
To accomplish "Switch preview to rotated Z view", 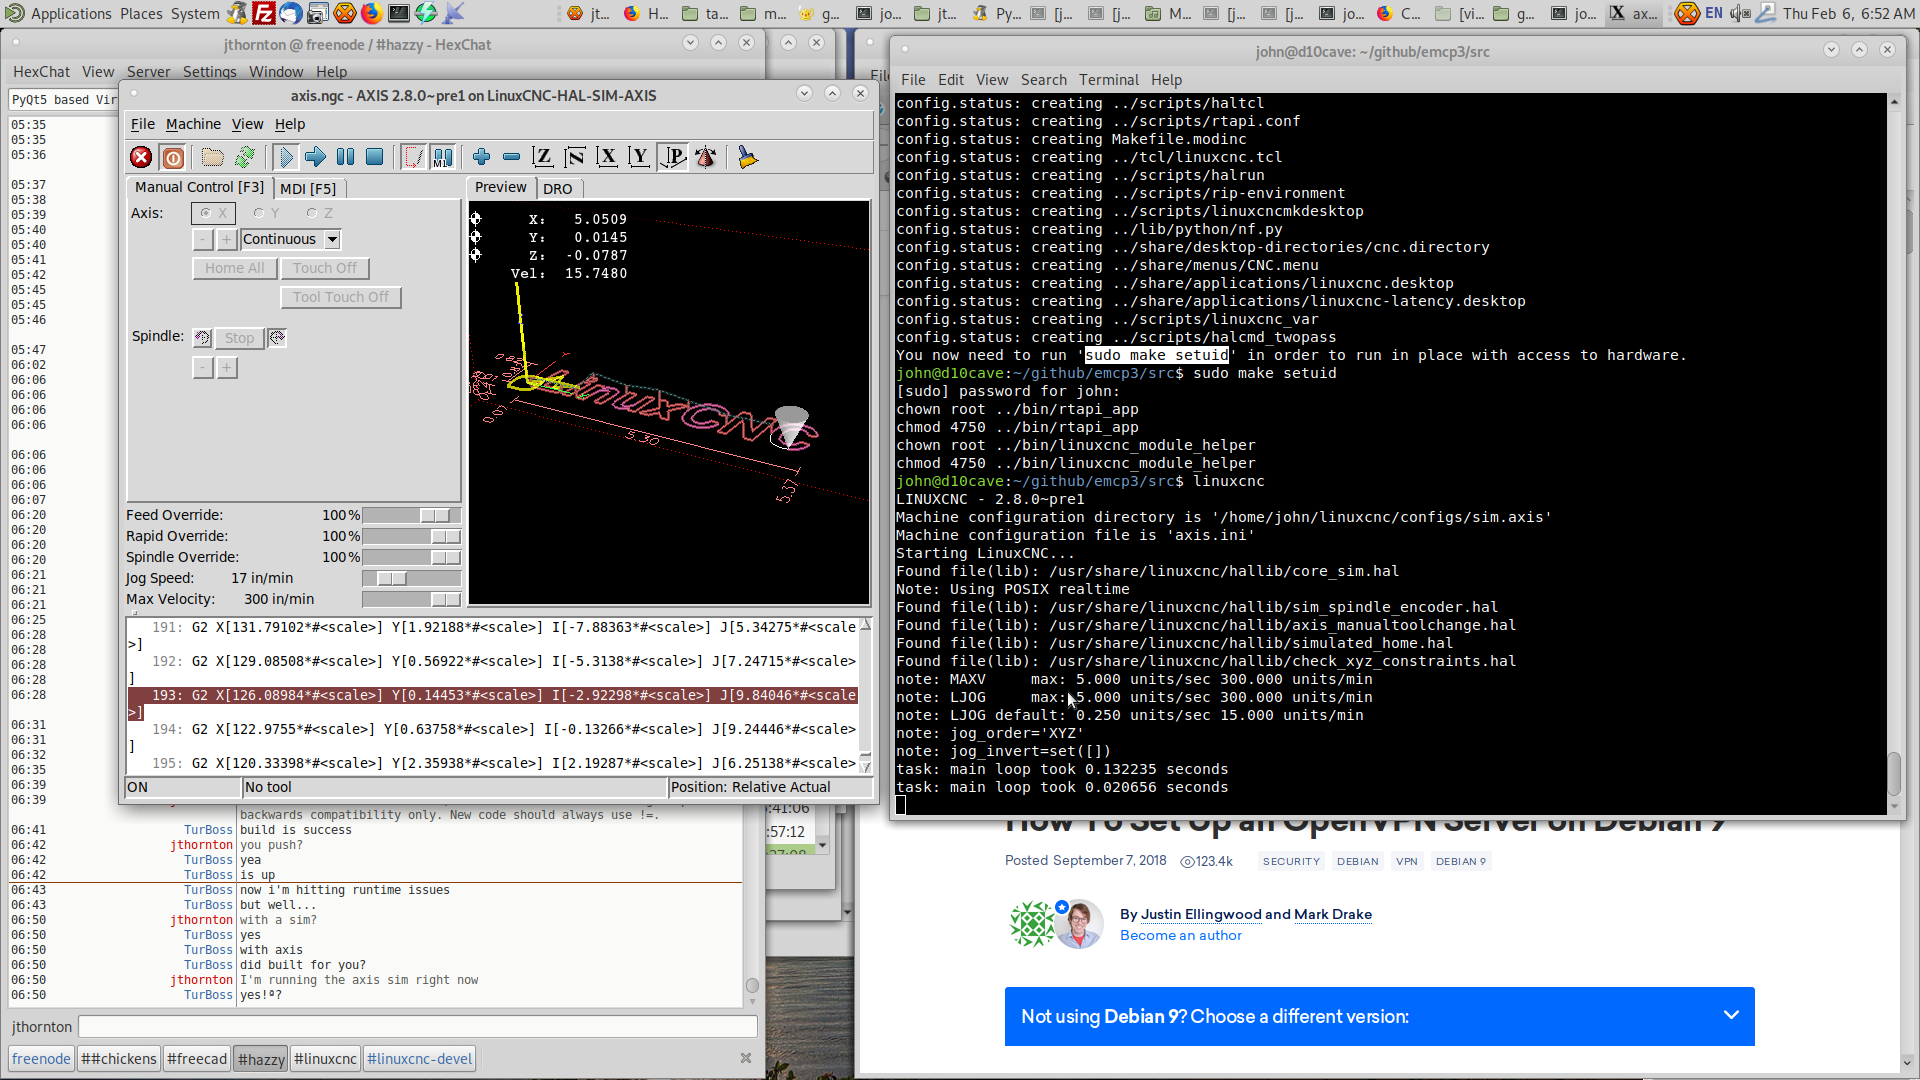I will (x=574, y=157).
